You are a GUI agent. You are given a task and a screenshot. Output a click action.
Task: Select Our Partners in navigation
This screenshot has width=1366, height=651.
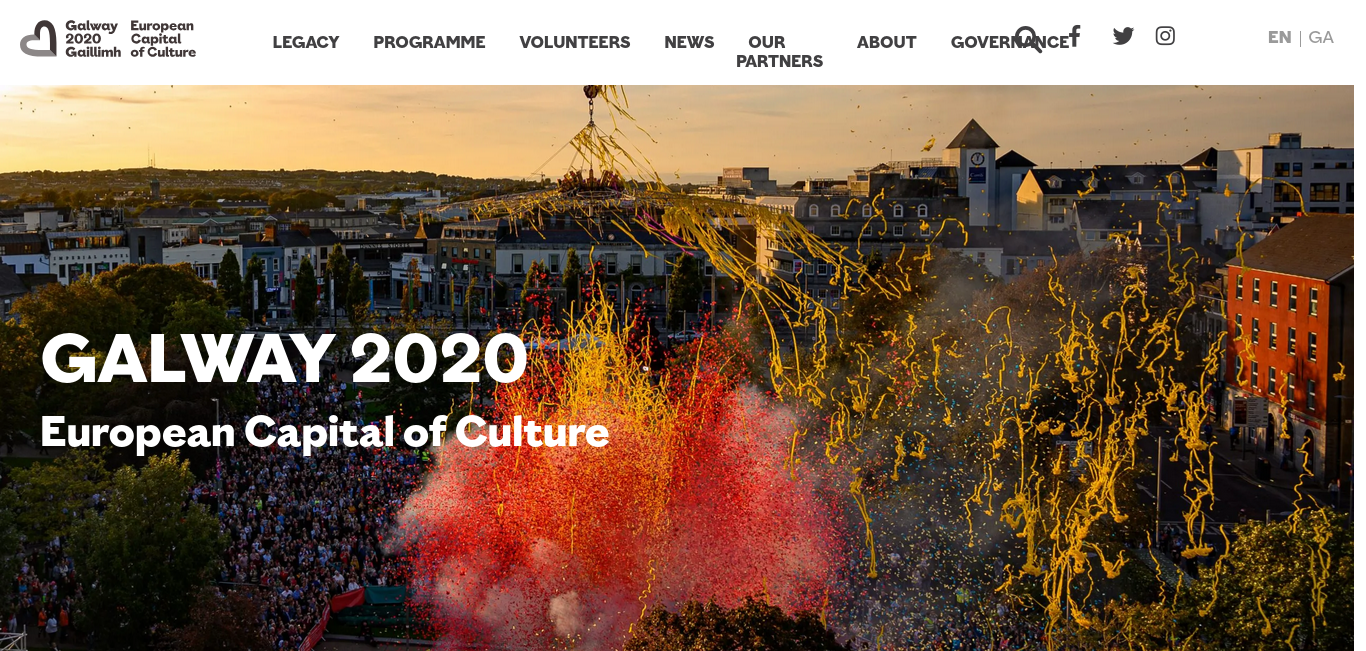[x=779, y=52]
